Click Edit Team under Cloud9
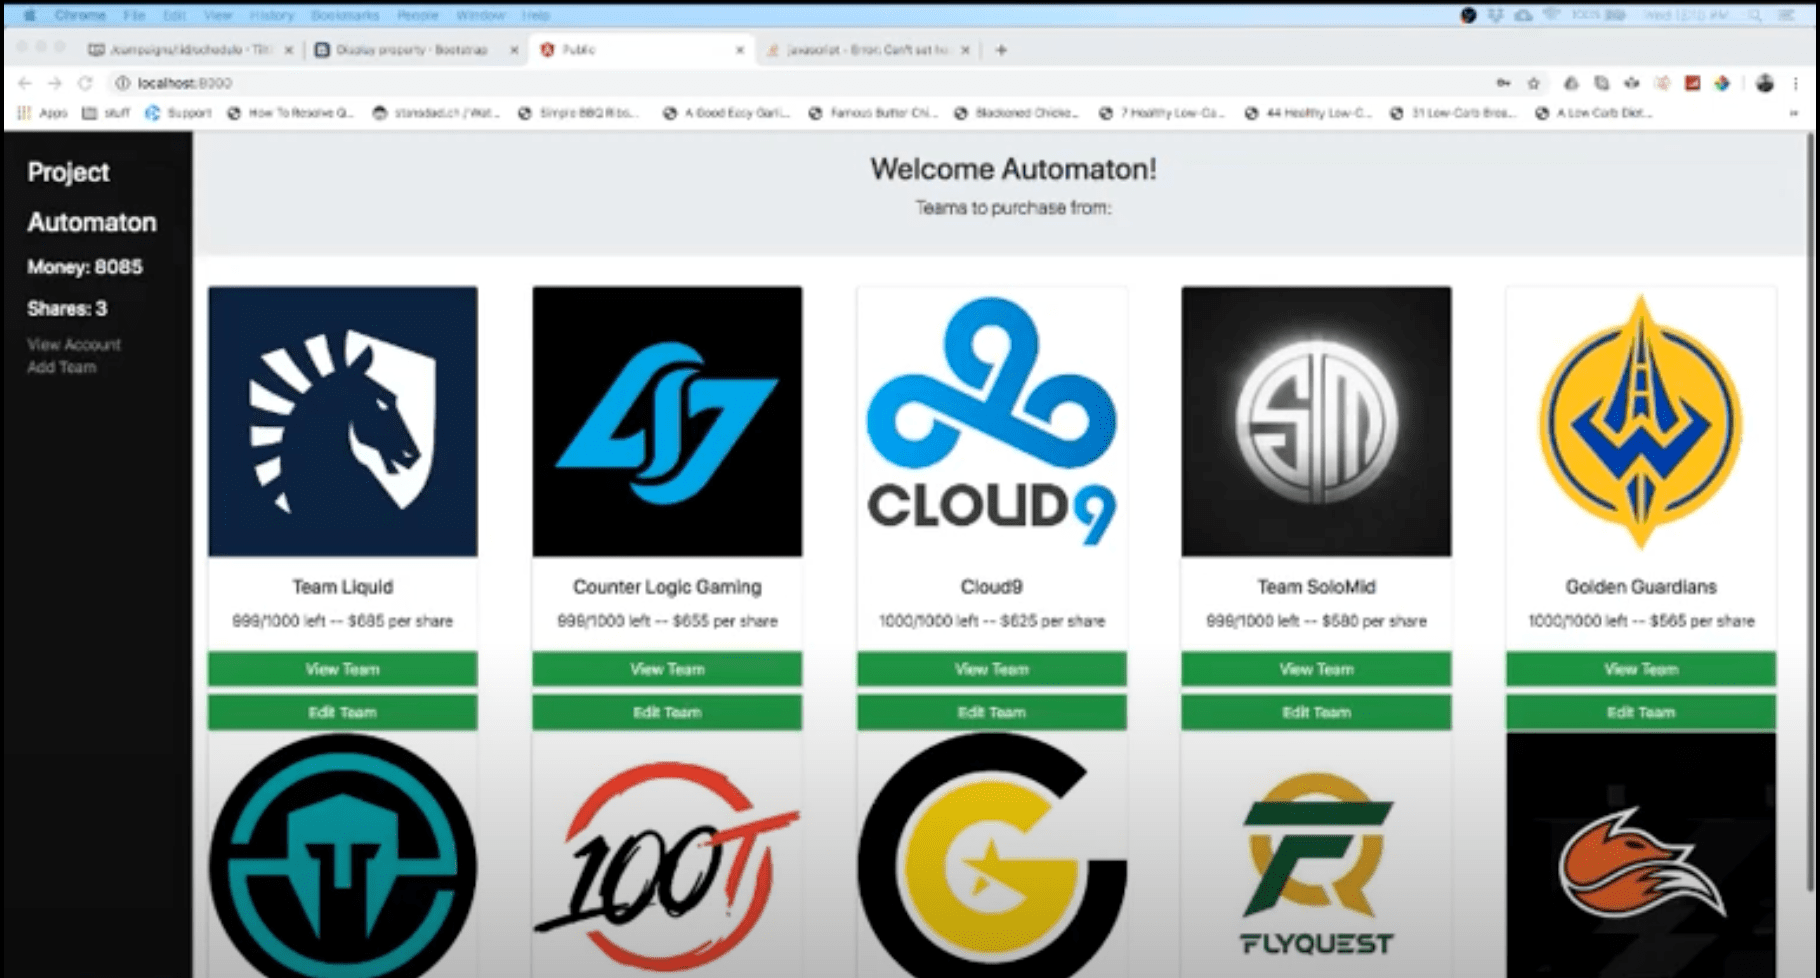Image resolution: width=1820 pixels, height=978 pixels. click(x=991, y=712)
